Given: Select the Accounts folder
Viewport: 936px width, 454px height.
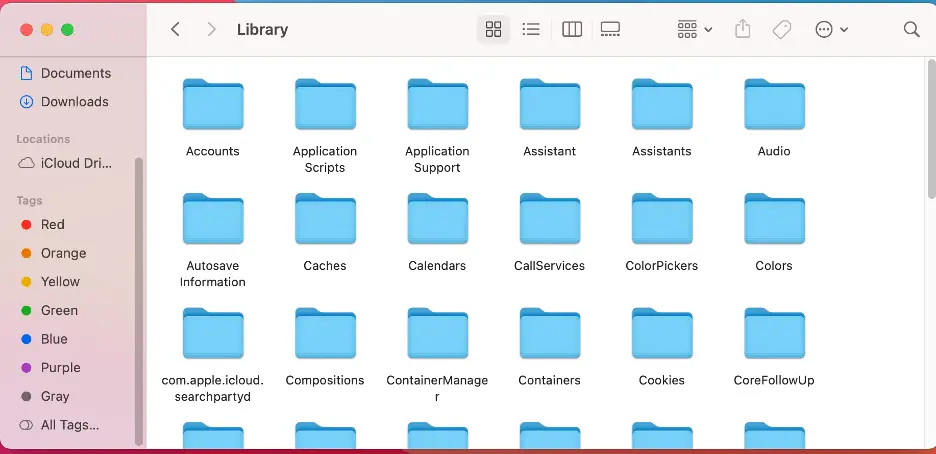Looking at the screenshot, I should [213, 118].
